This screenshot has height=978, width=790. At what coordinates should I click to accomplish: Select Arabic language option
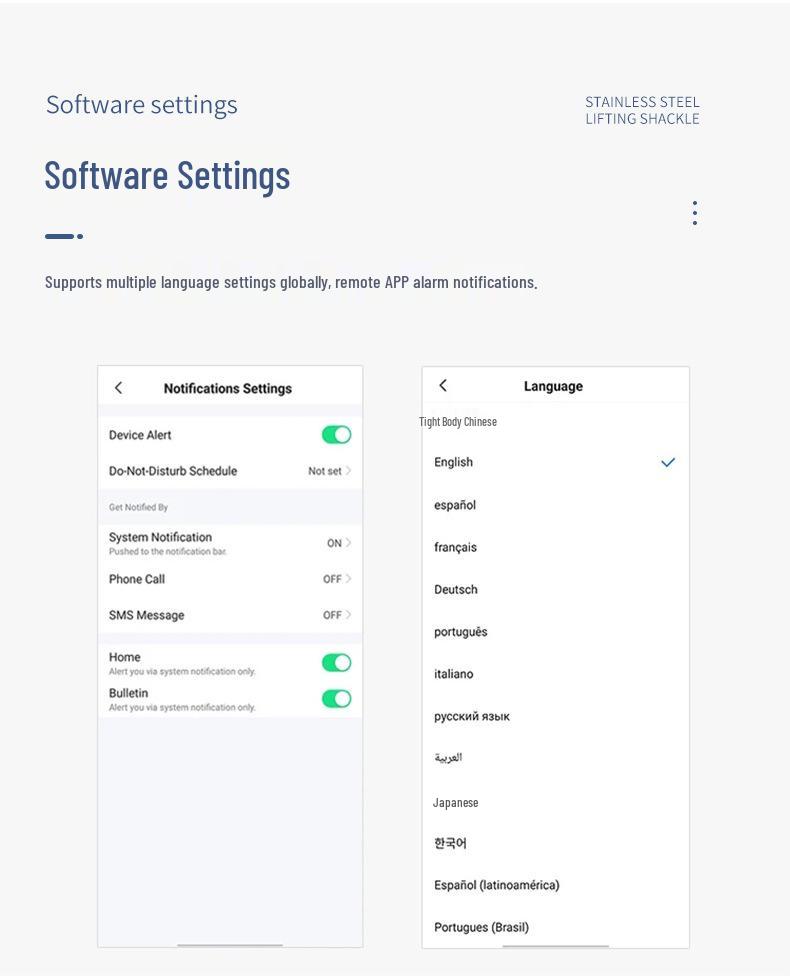point(555,758)
